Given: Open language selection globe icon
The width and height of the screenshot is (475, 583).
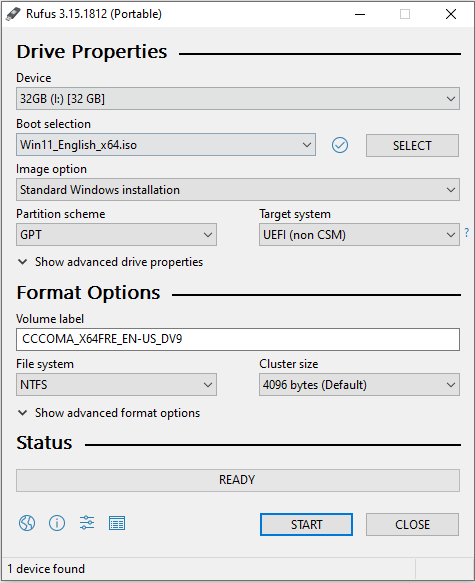Looking at the screenshot, I should [27, 523].
